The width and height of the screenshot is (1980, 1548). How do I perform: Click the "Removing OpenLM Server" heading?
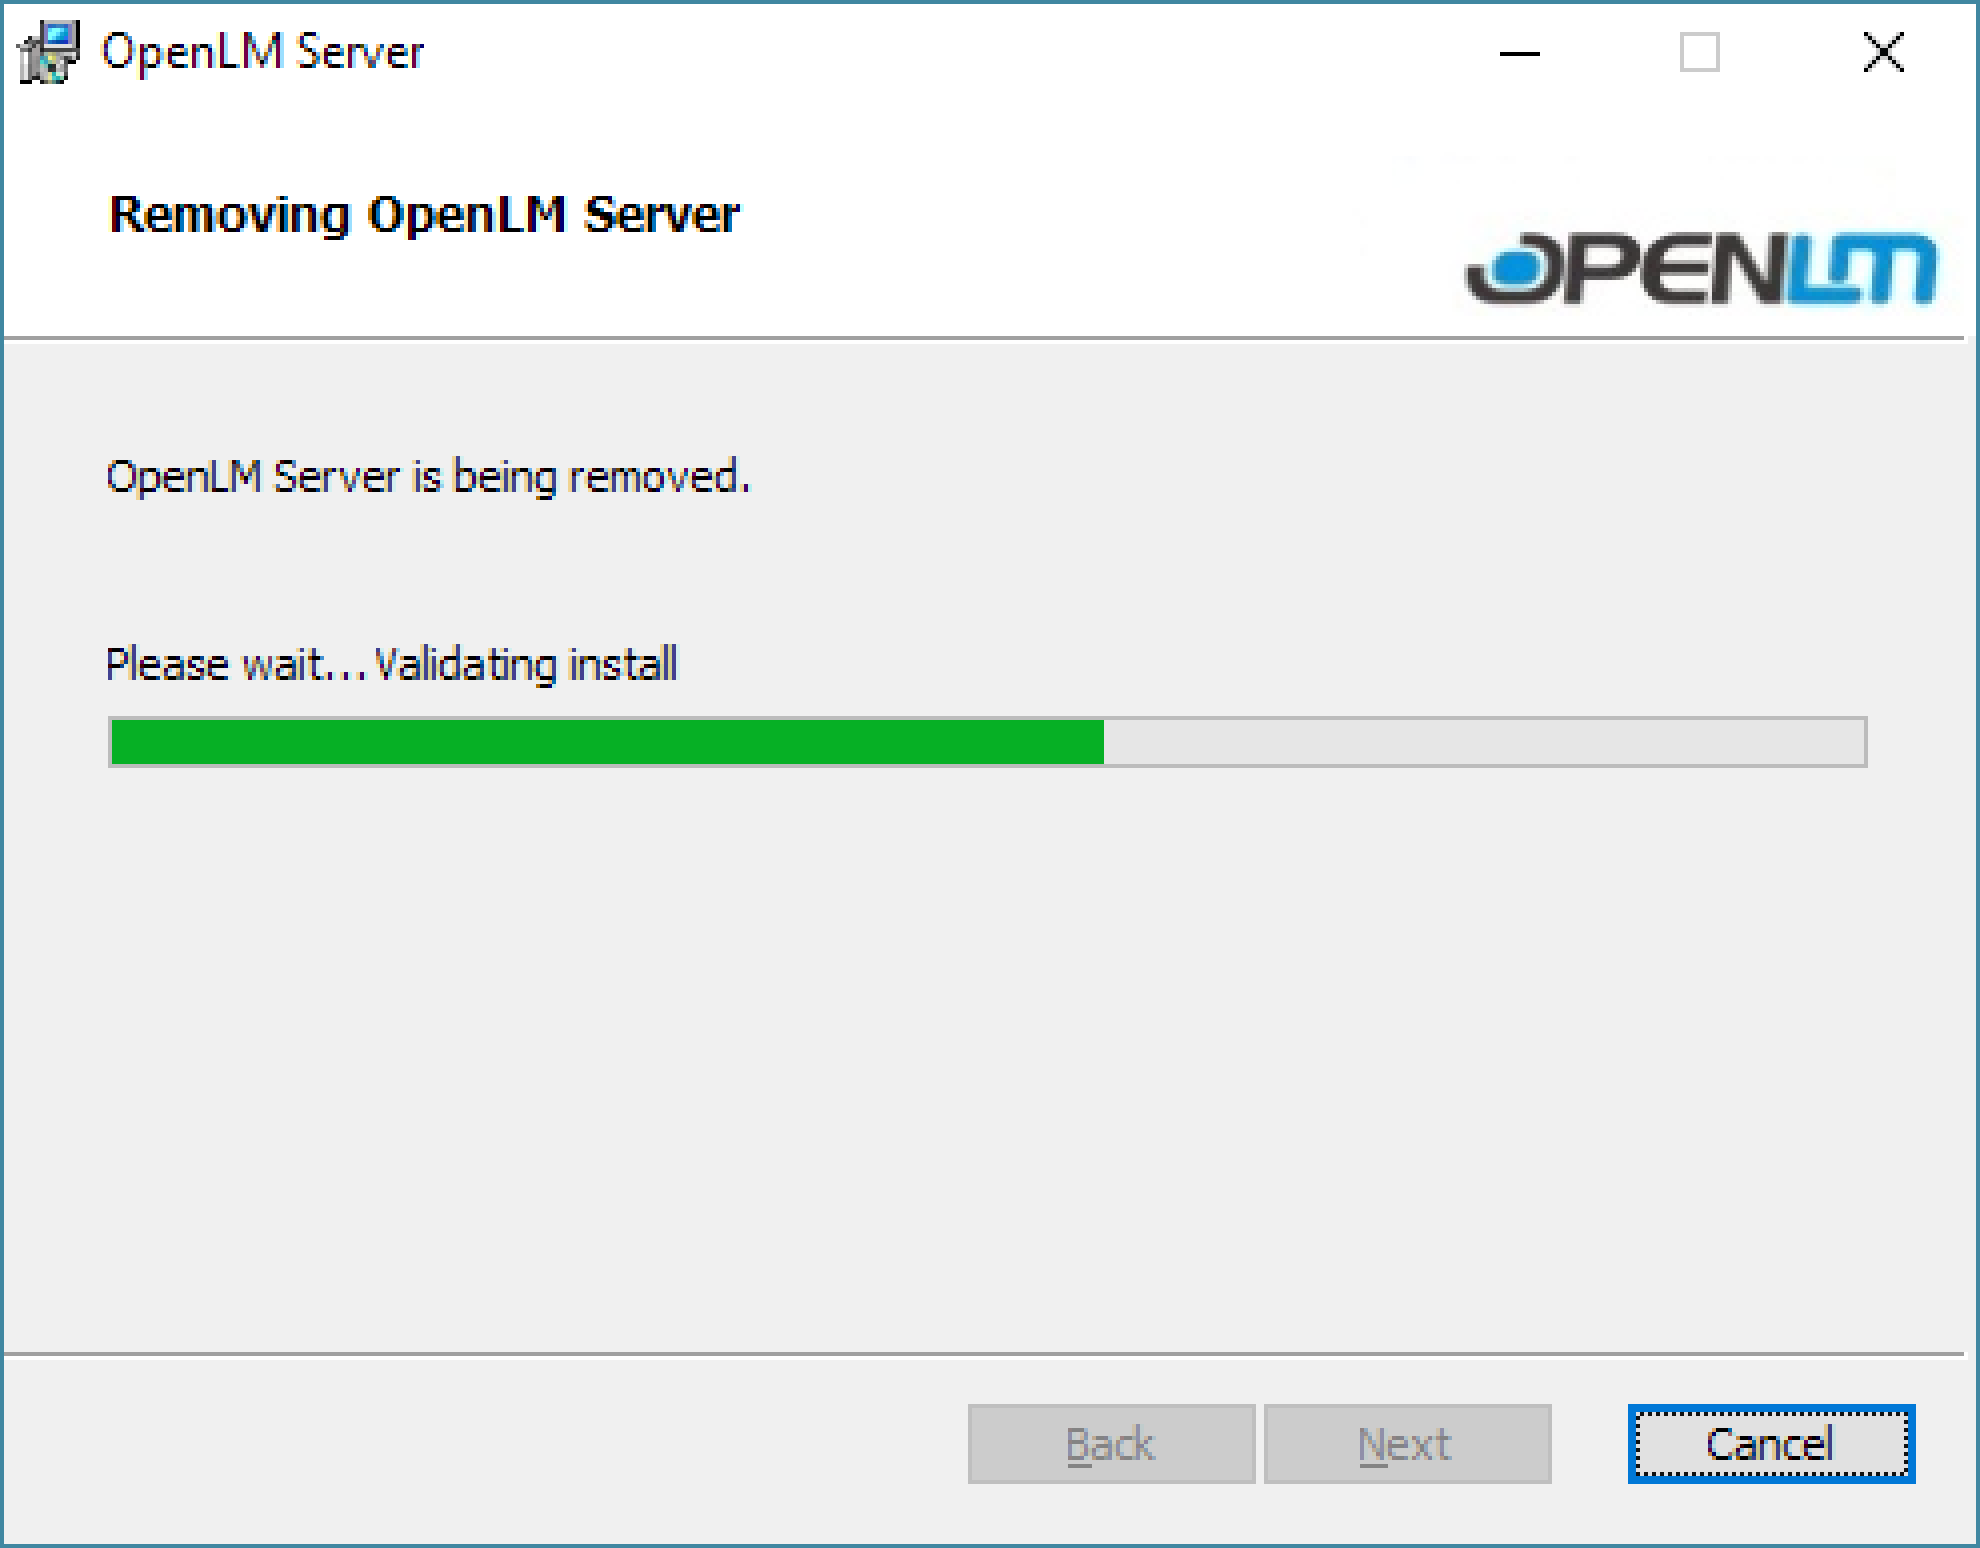[424, 215]
